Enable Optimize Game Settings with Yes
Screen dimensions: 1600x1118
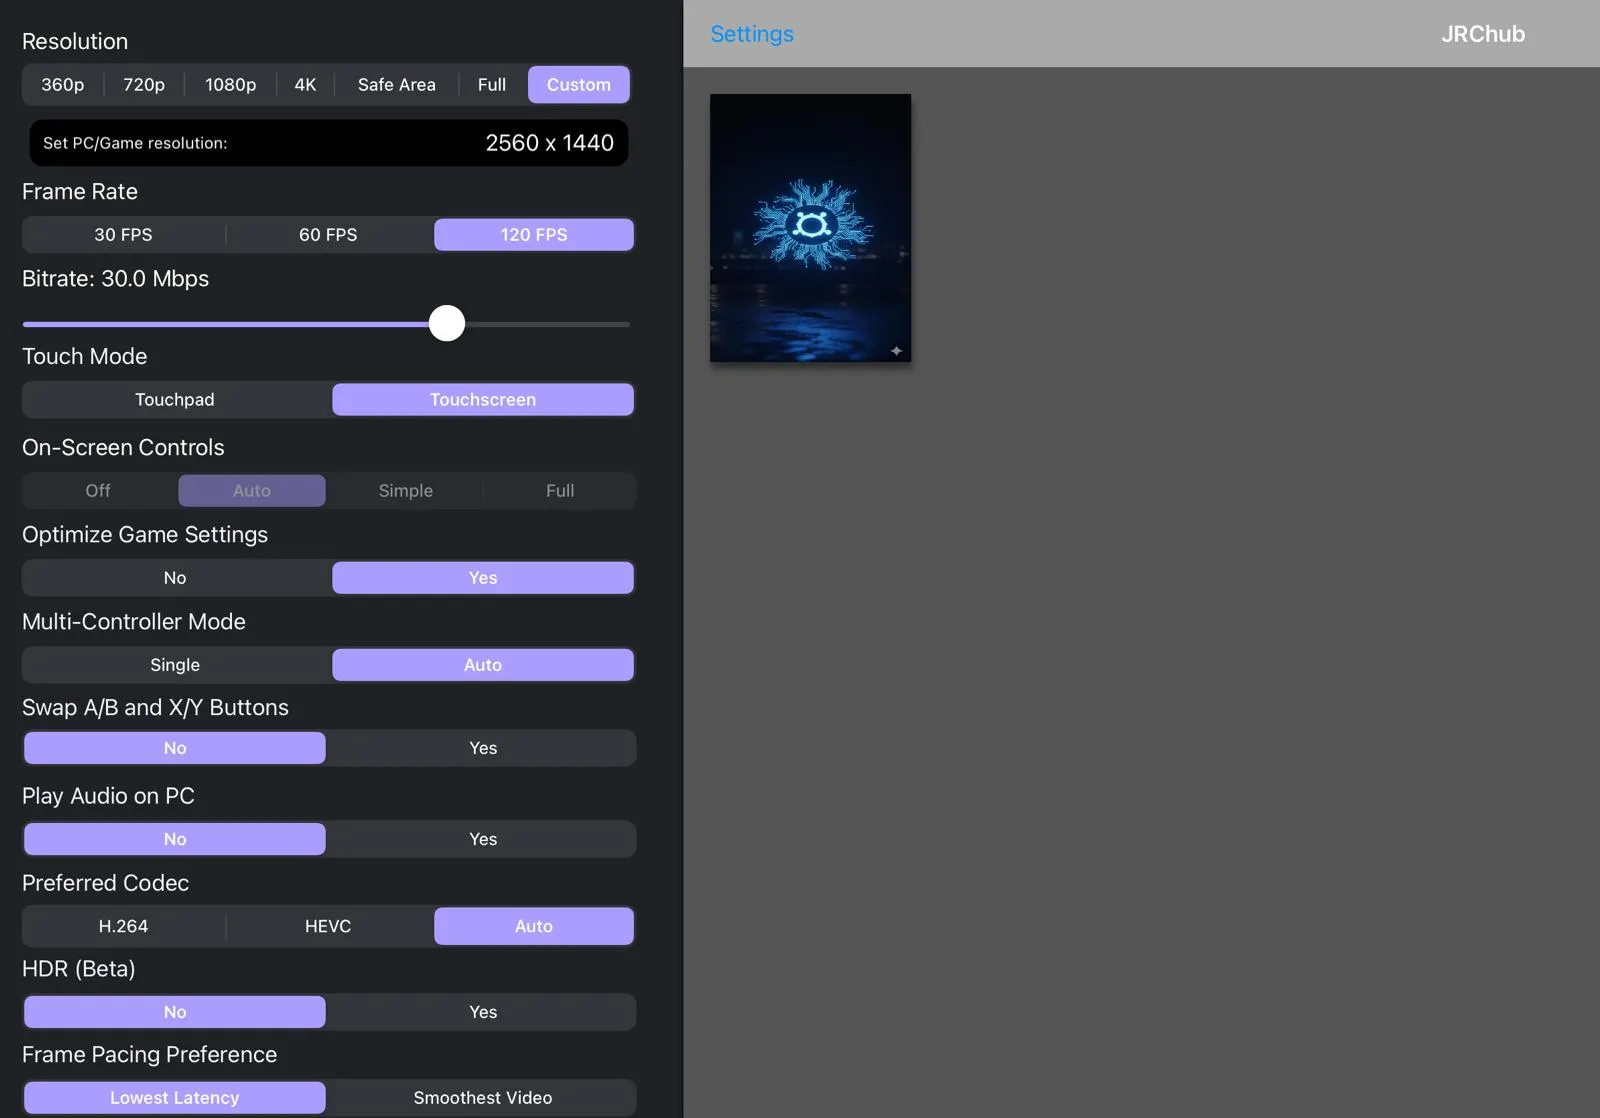point(483,578)
